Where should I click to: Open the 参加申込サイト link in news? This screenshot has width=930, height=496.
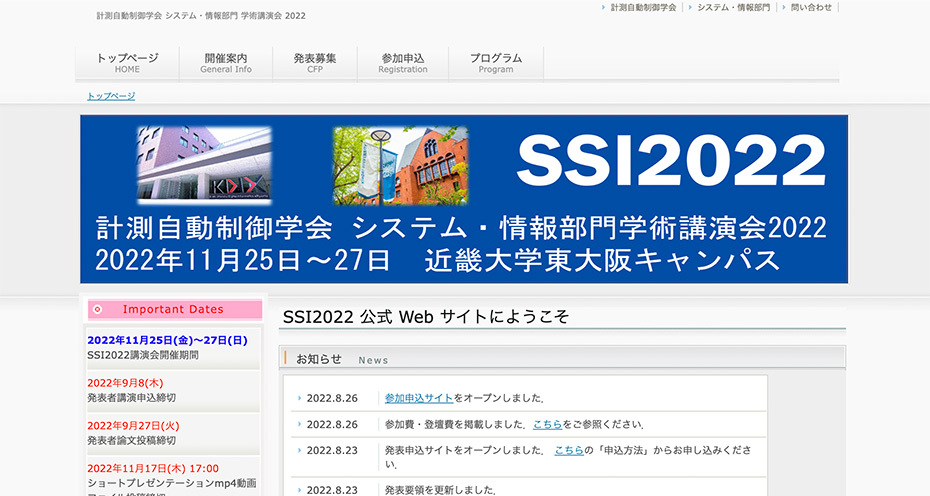point(419,398)
